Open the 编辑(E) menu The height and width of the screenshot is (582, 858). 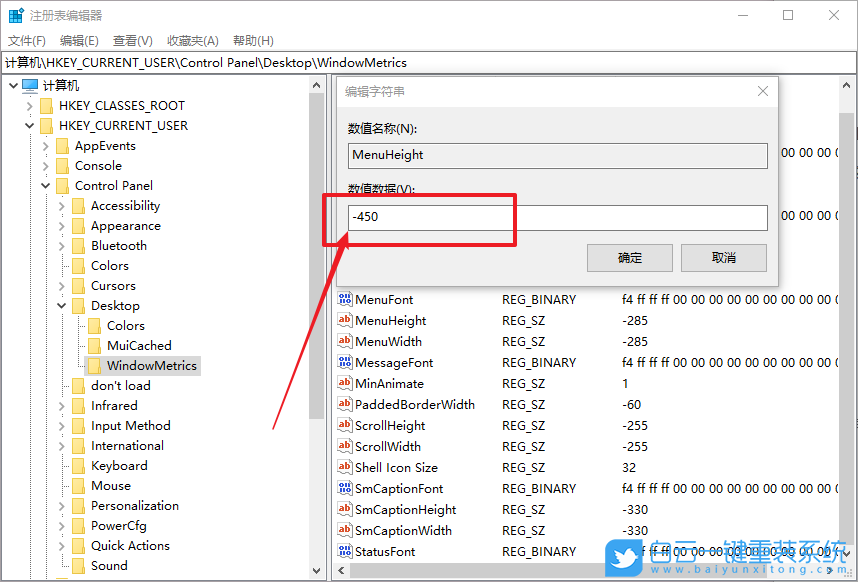click(78, 40)
